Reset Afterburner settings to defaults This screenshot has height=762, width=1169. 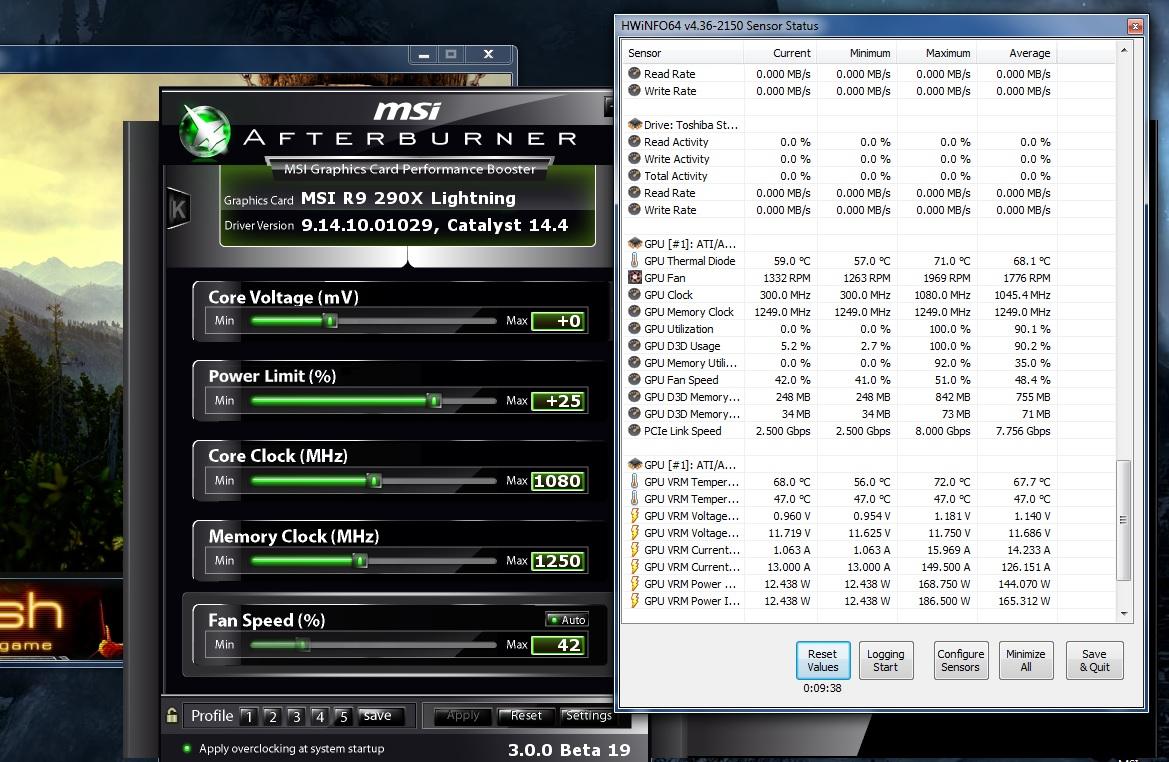pyautogui.click(x=526, y=716)
